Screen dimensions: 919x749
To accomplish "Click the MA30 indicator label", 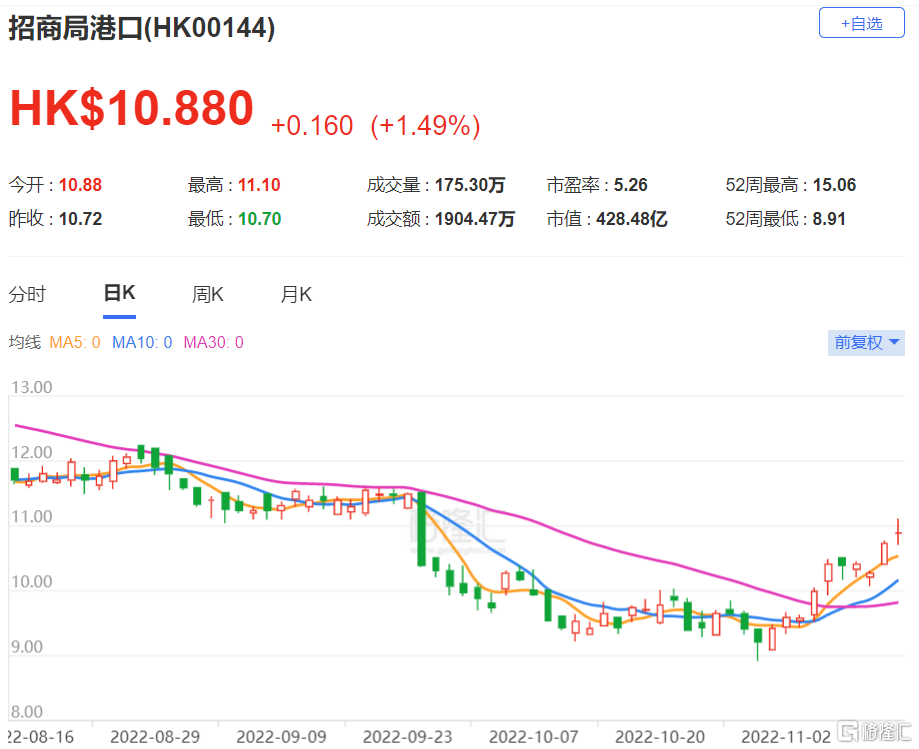I will [x=213, y=342].
